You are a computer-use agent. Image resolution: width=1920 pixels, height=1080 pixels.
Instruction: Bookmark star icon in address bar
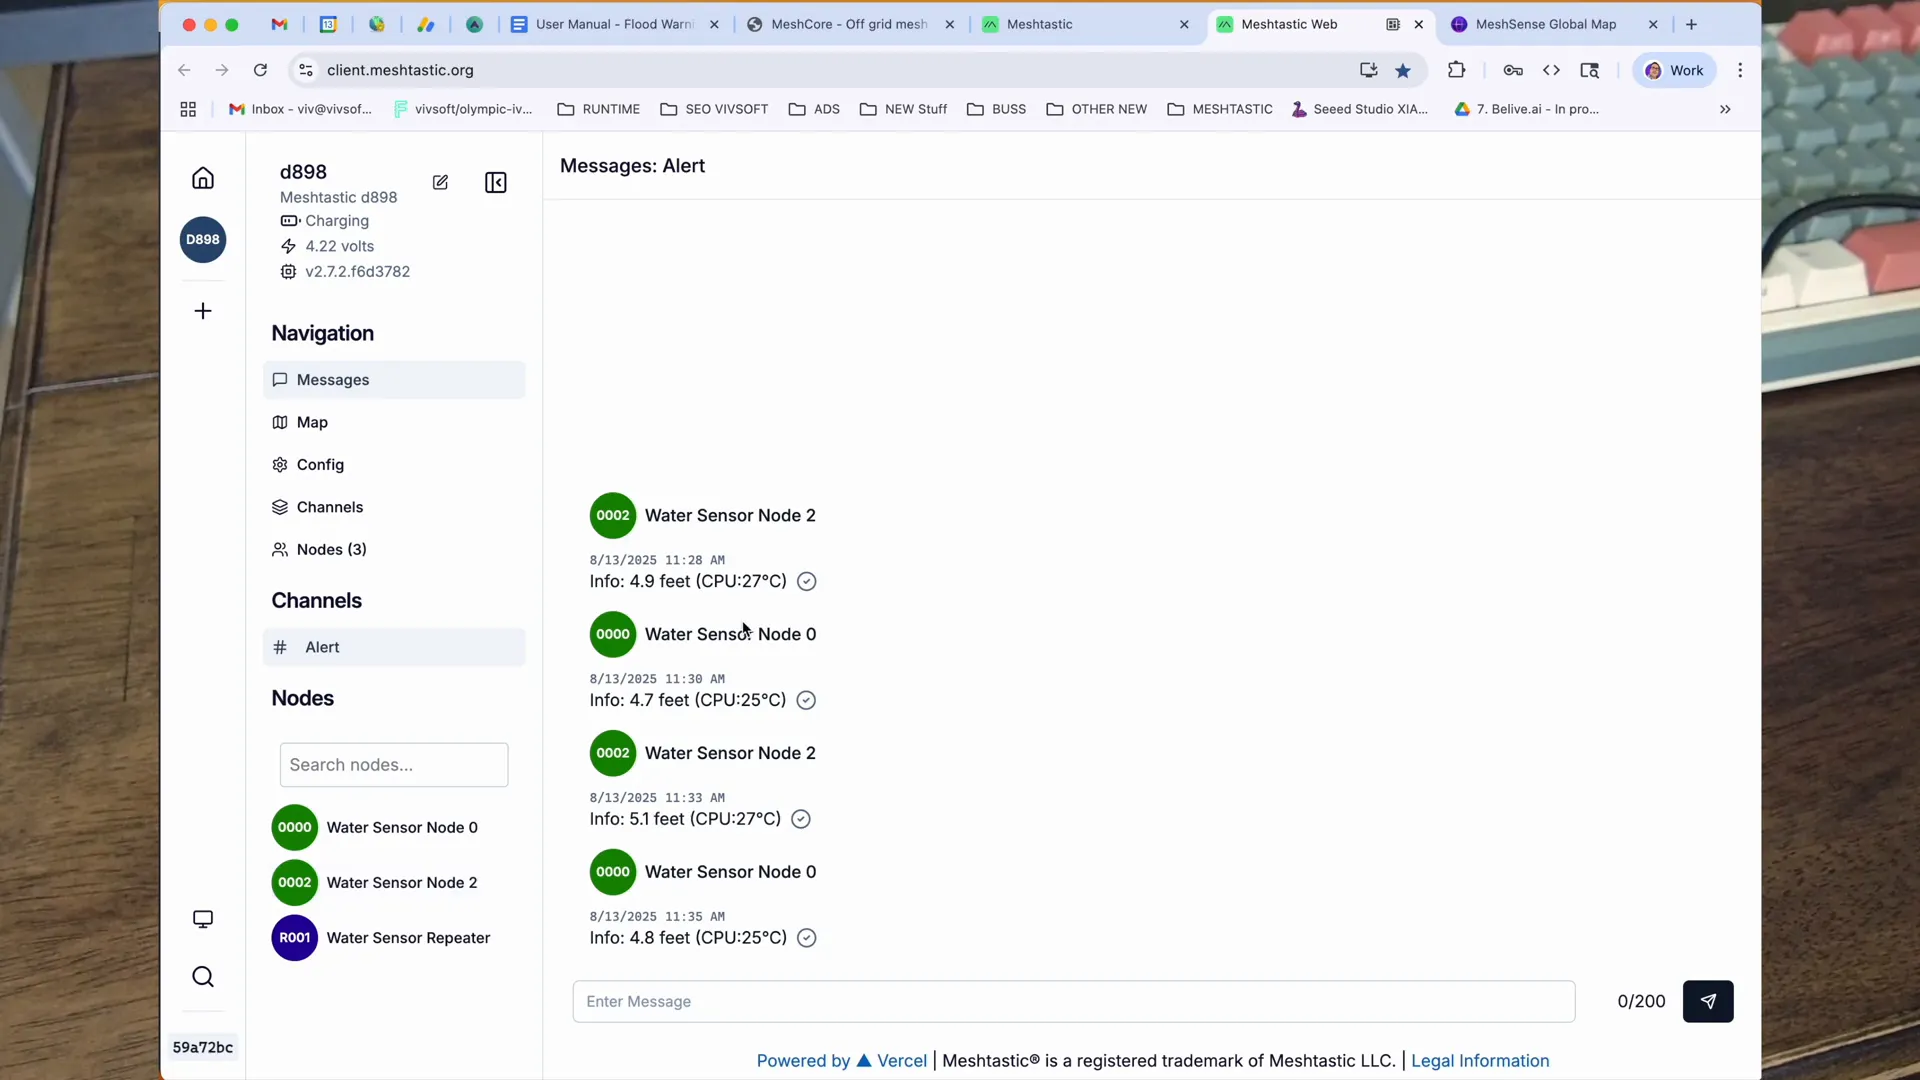click(x=1403, y=70)
